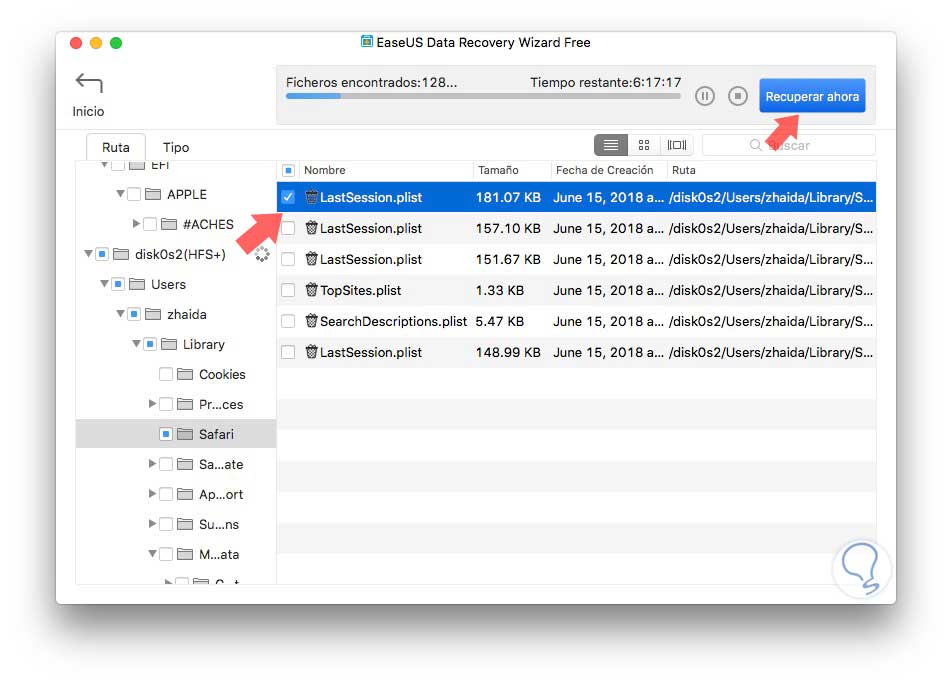Click the search magnifier icon
The width and height of the screenshot is (952, 684).
point(755,145)
